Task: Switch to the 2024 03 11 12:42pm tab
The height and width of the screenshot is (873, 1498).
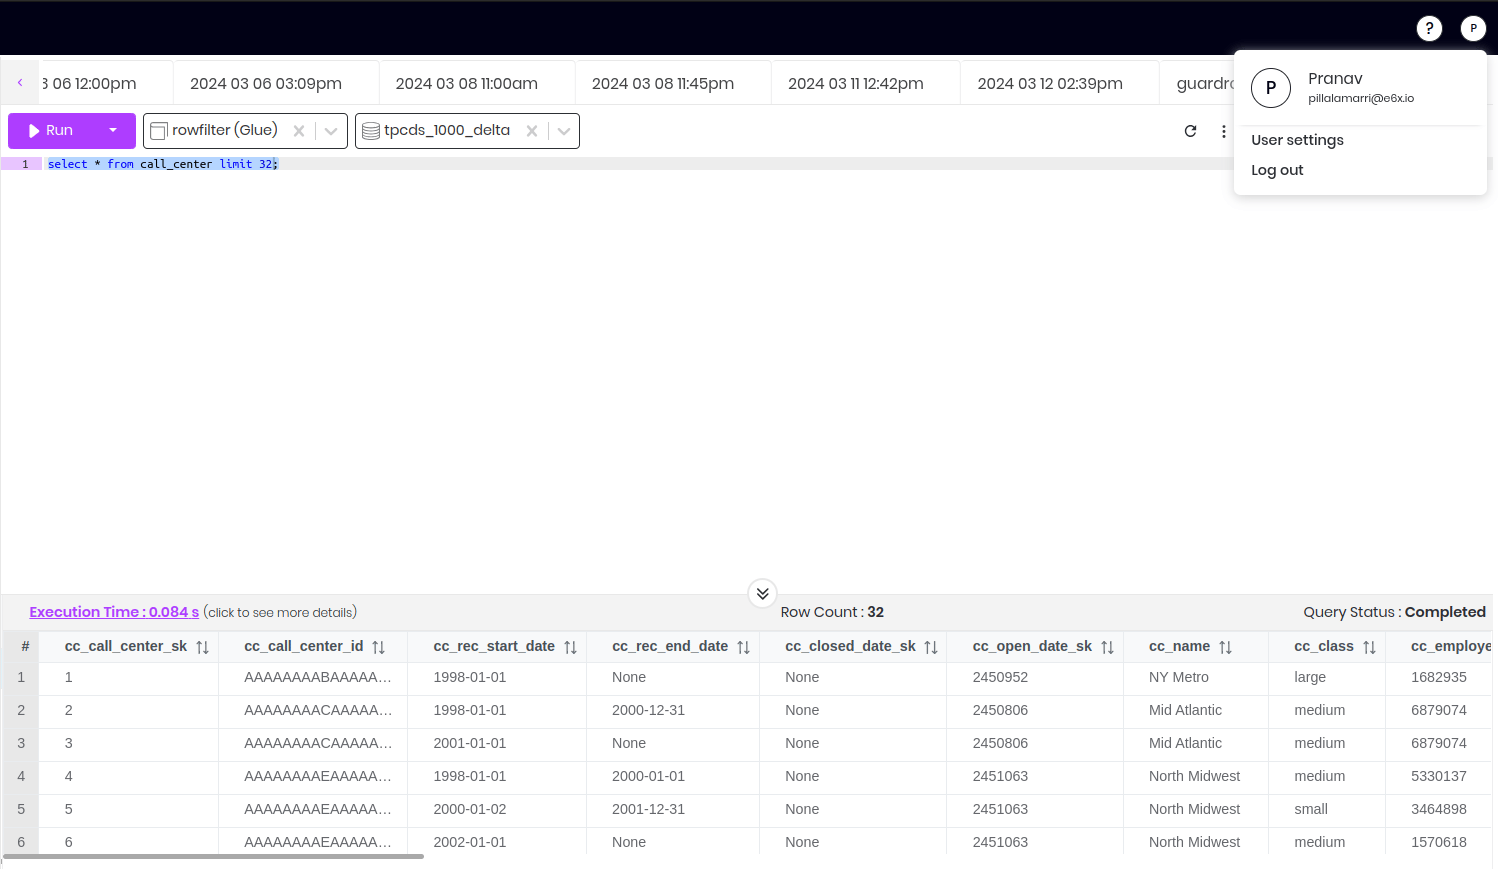Action: (856, 83)
